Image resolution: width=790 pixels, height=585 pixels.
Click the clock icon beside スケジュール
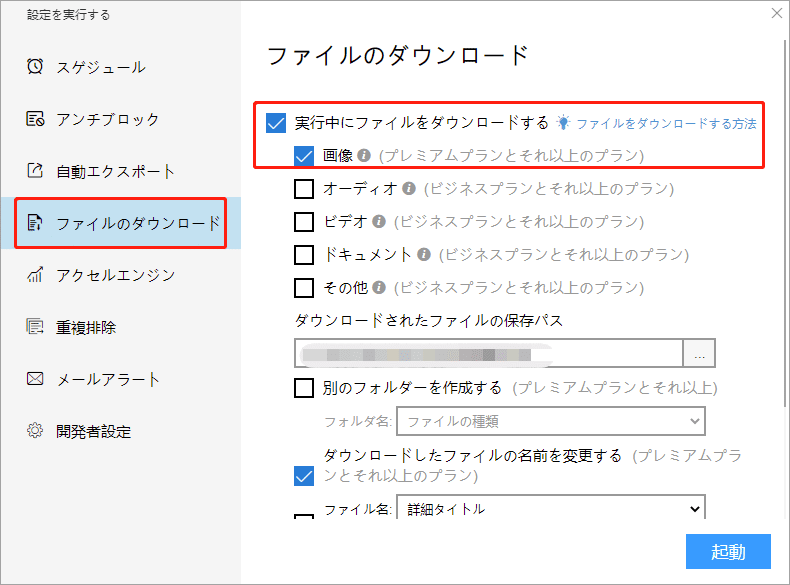35,67
